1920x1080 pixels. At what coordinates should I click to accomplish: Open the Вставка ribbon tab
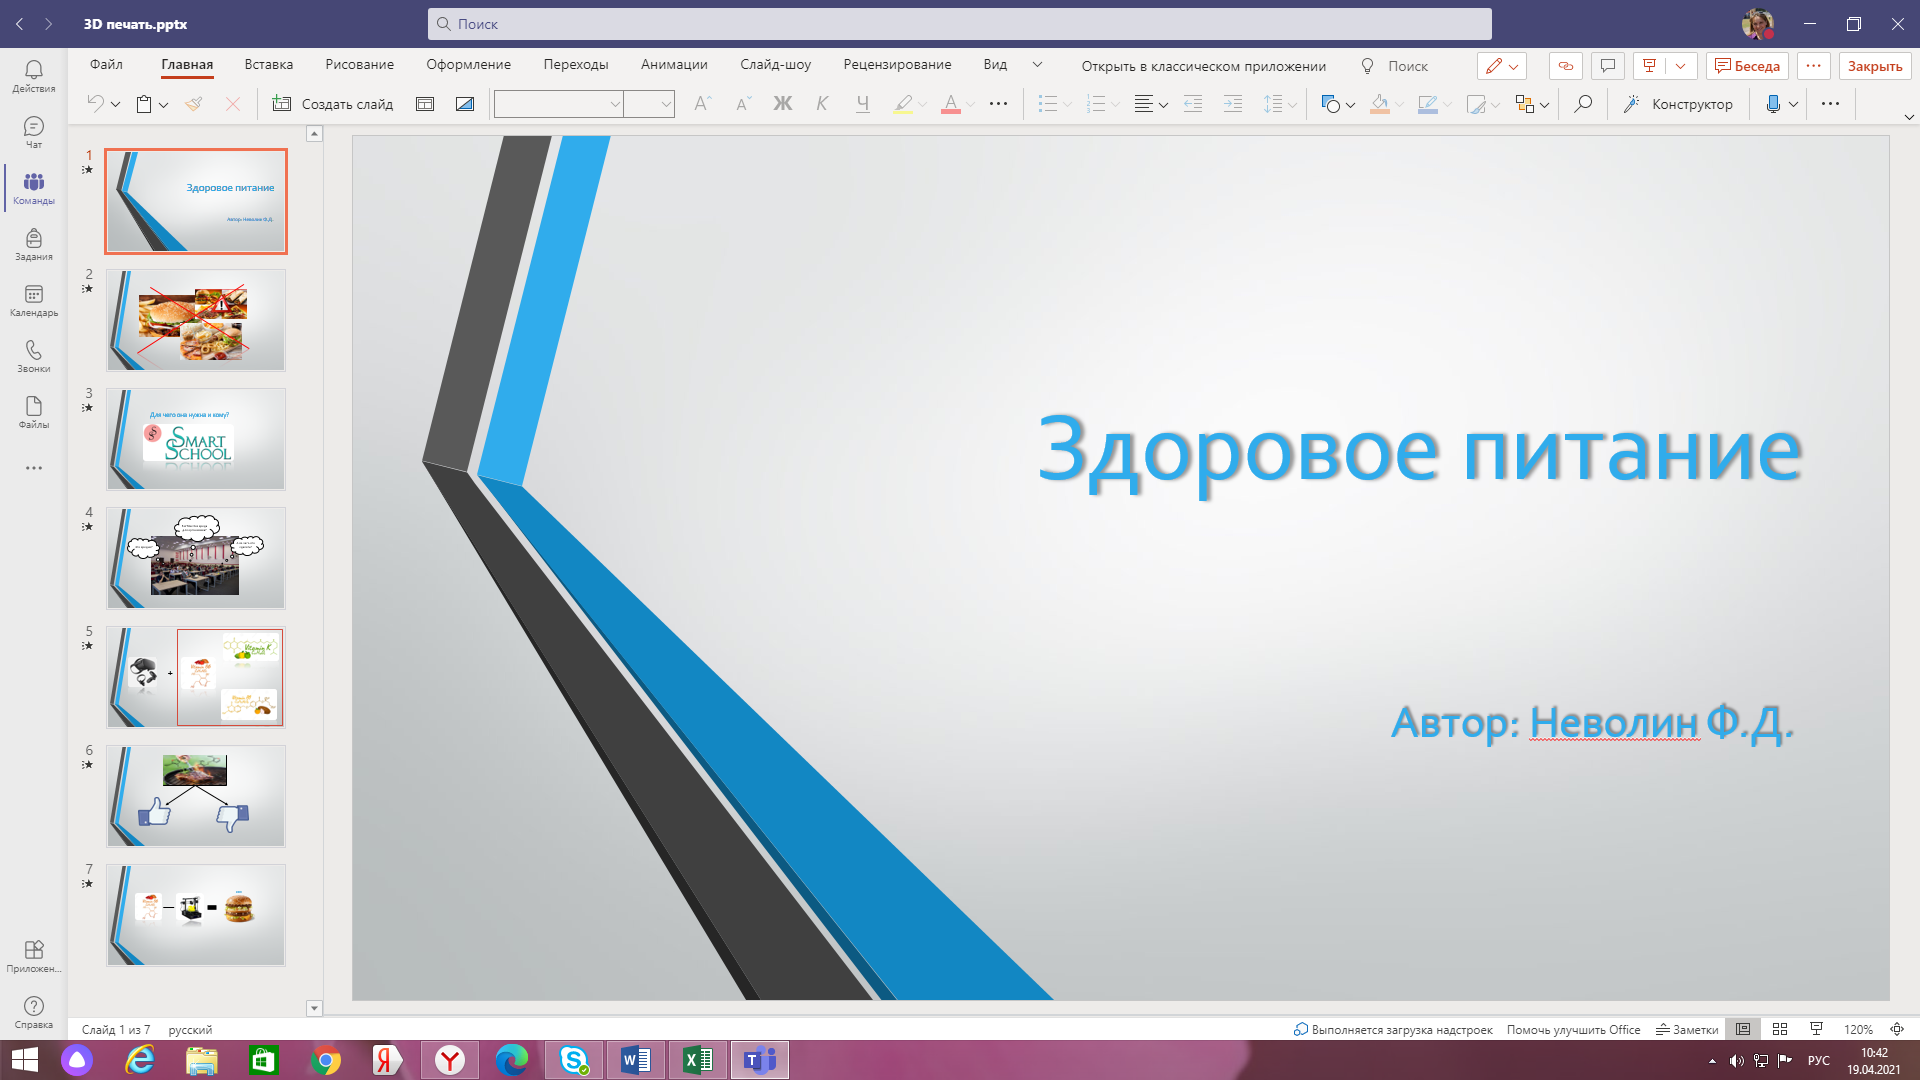point(268,65)
